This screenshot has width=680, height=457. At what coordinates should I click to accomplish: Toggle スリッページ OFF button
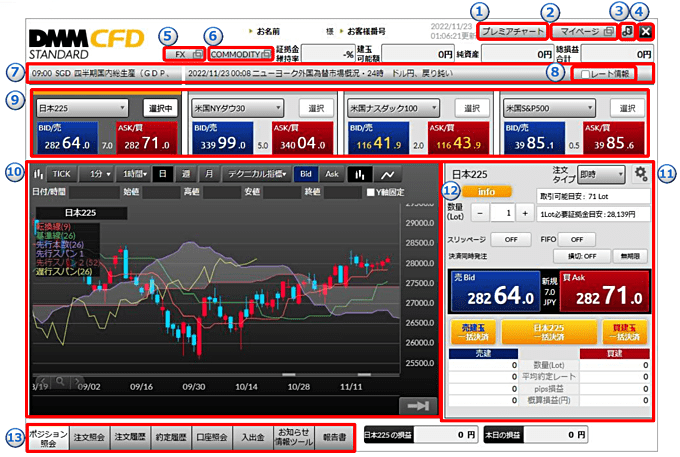(x=511, y=239)
